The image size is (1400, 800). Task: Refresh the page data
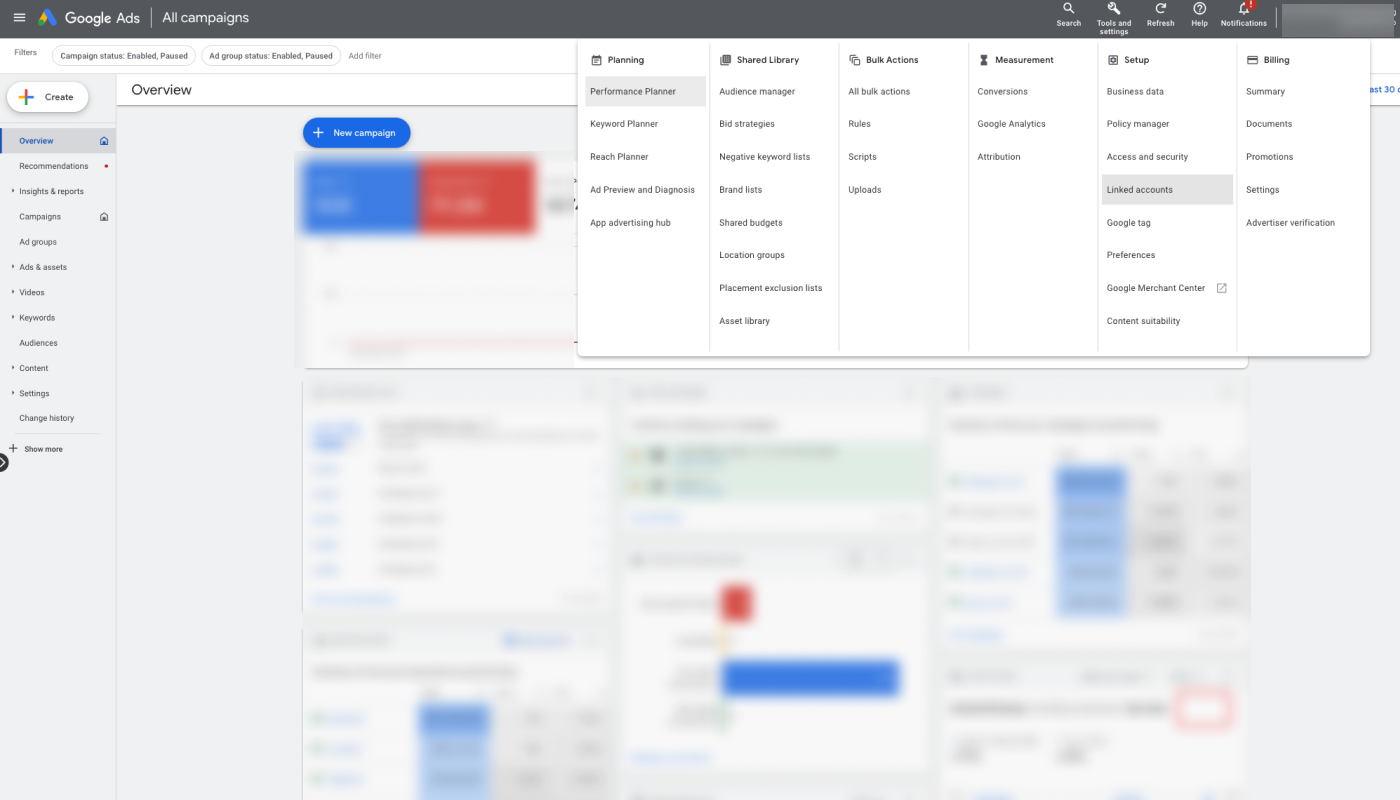(x=1160, y=15)
